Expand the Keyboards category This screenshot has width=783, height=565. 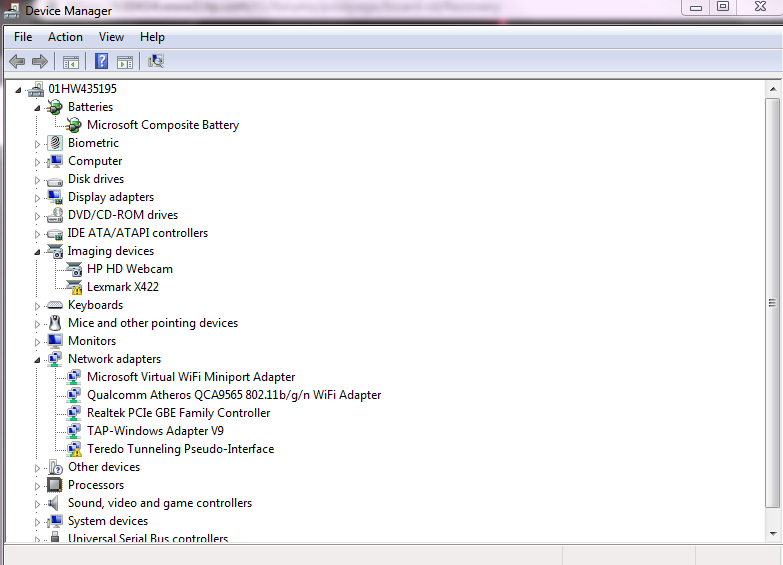point(37,306)
